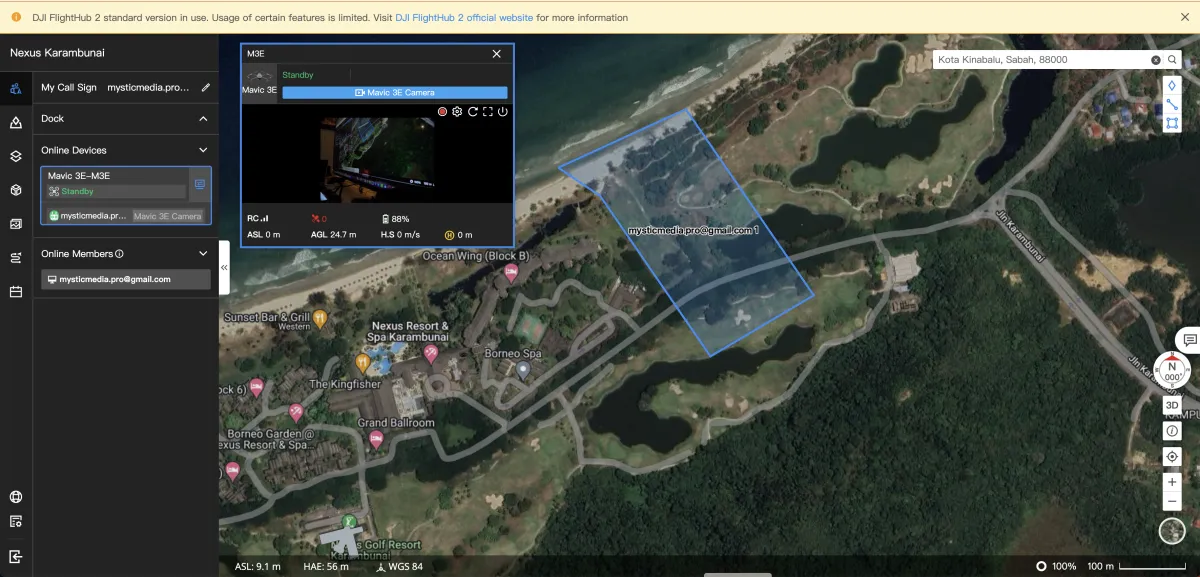Open the Layers sidebar icon
The width and height of the screenshot is (1200, 577).
point(15,156)
